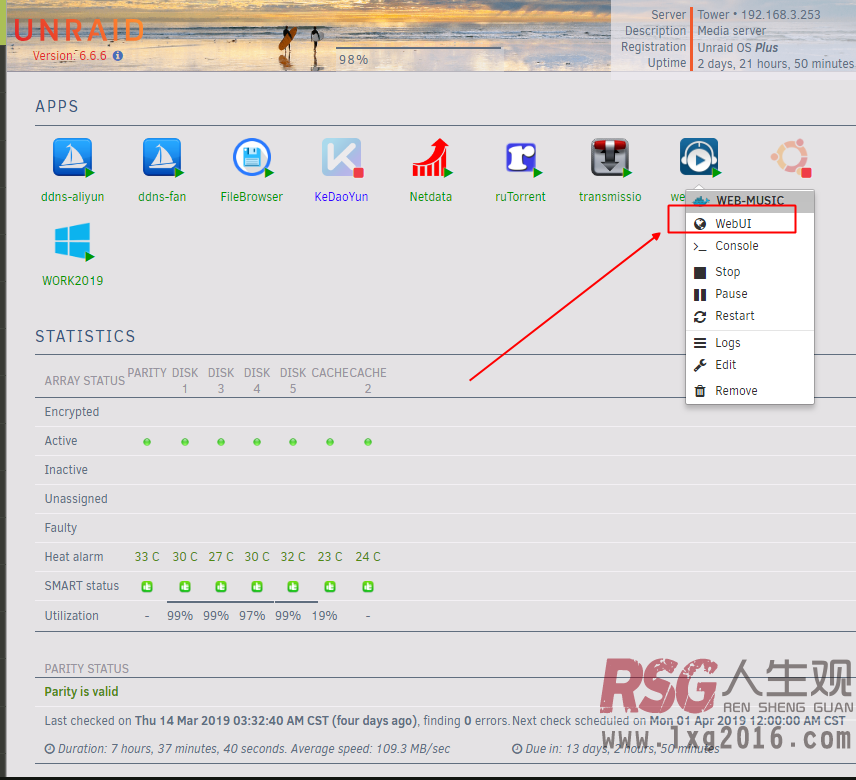The height and width of the screenshot is (780, 856).
Task: Click the ruTorrent label
Action: pos(520,197)
